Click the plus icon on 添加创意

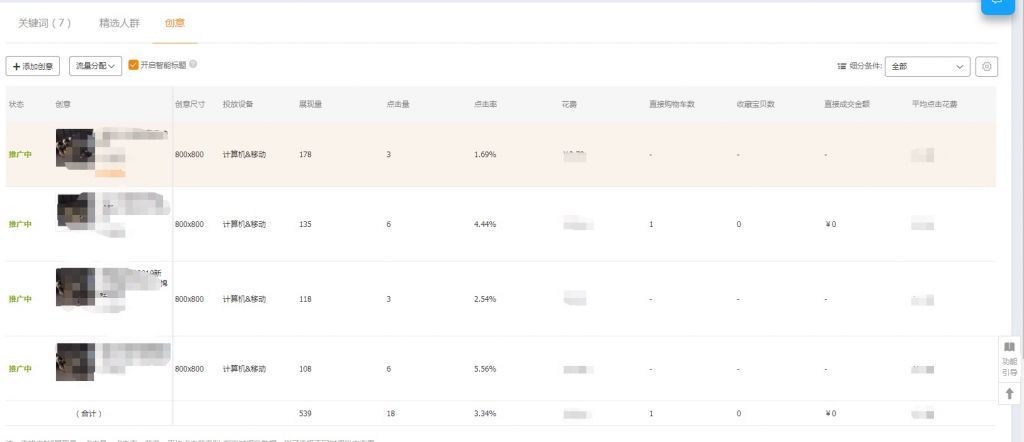[16, 66]
